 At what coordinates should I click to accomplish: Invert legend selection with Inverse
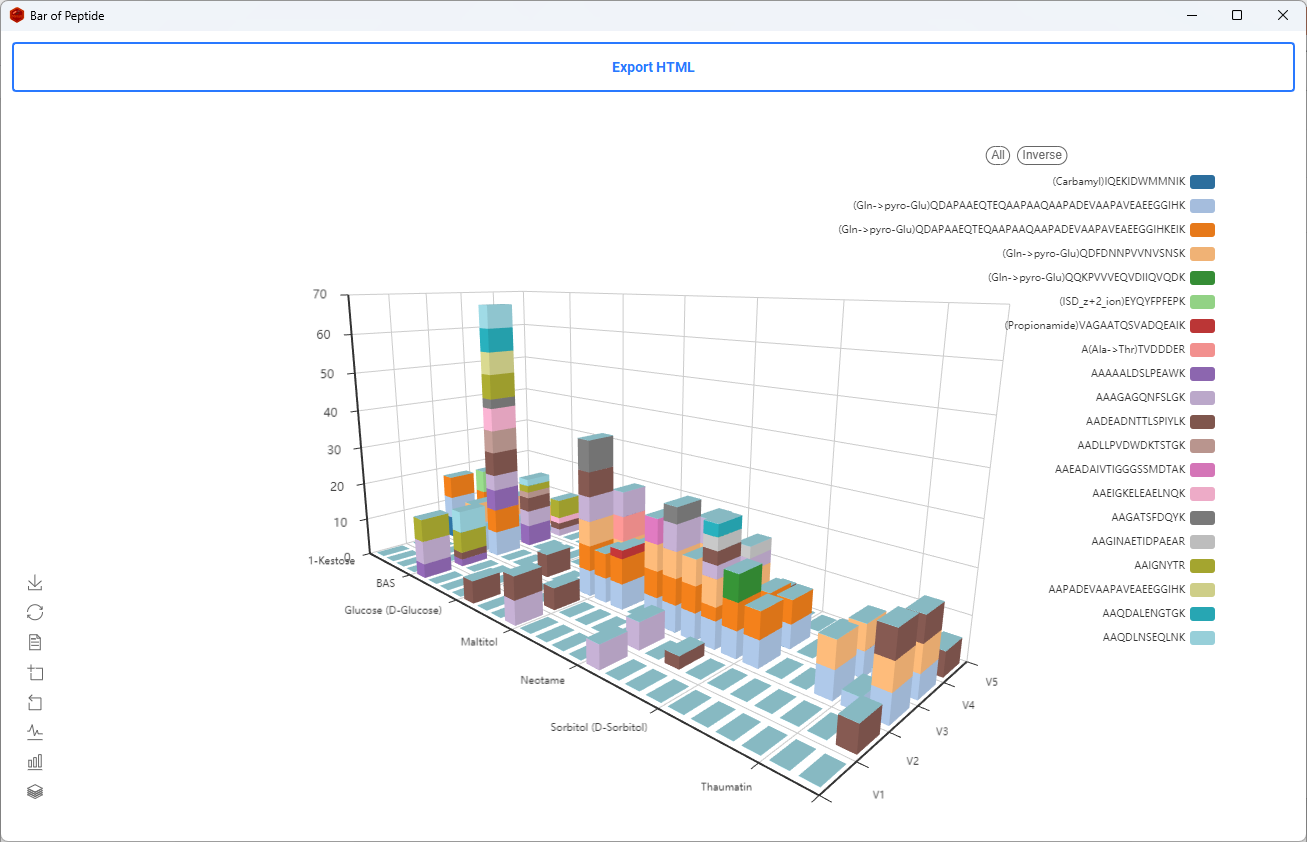1042,155
